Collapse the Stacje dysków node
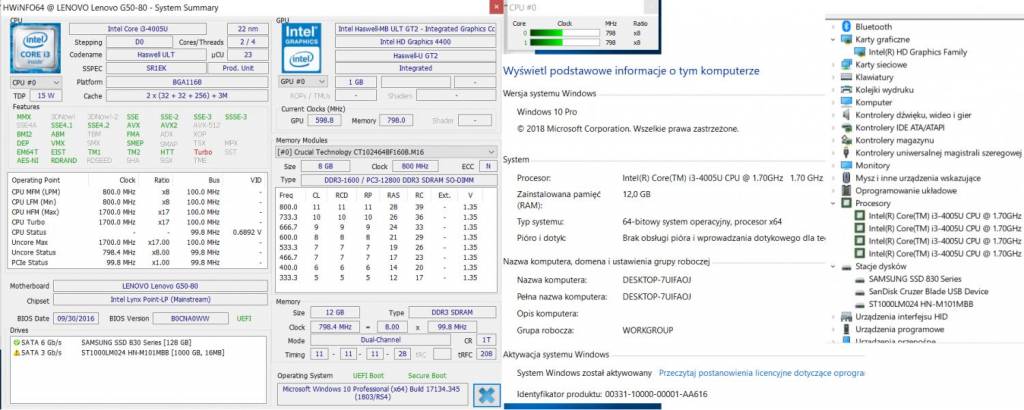The width and height of the screenshot is (1024, 410). click(x=833, y=266)
